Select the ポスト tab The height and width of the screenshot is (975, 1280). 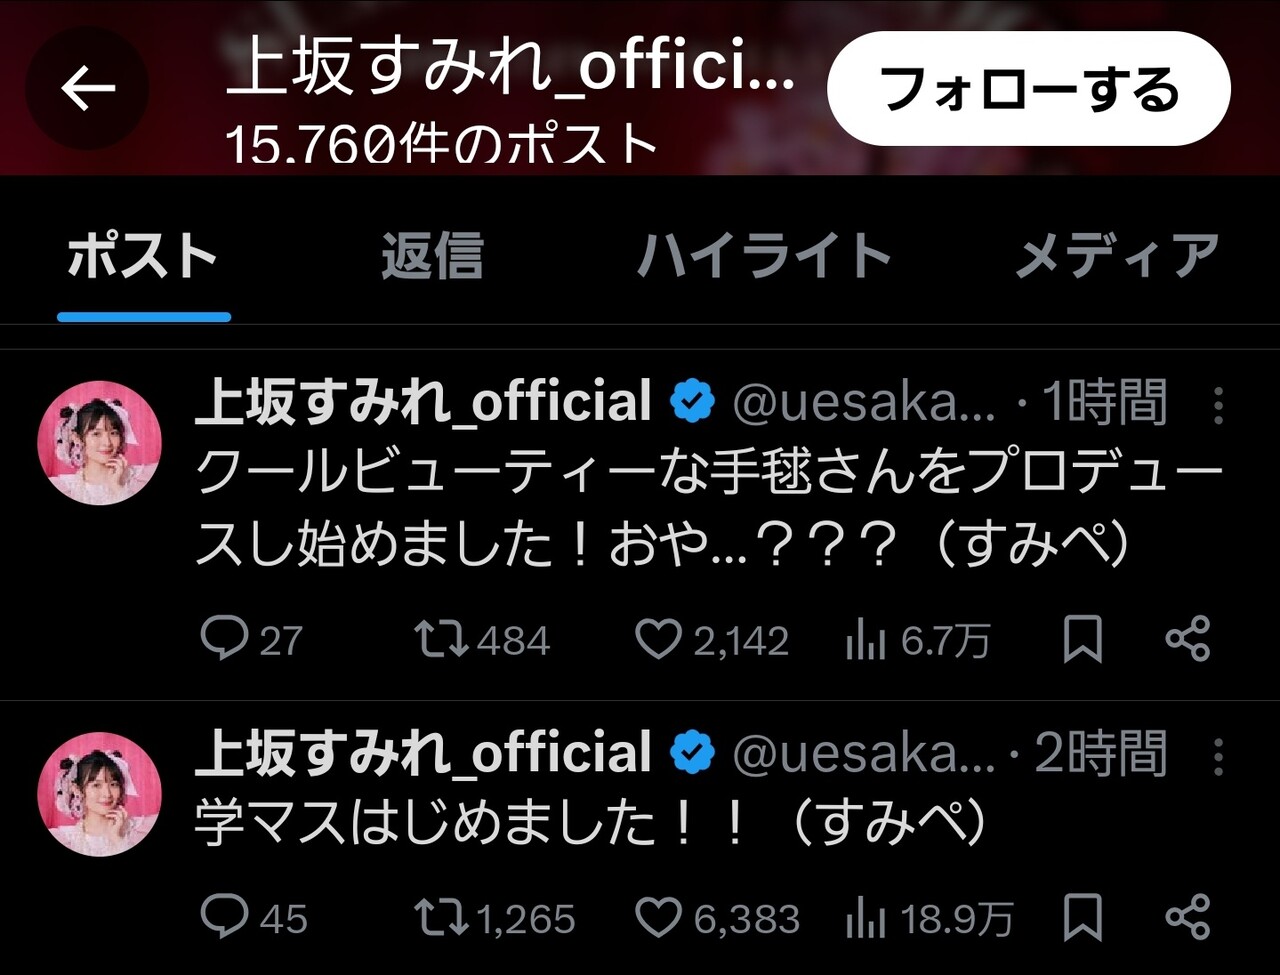tap(143, 257)
